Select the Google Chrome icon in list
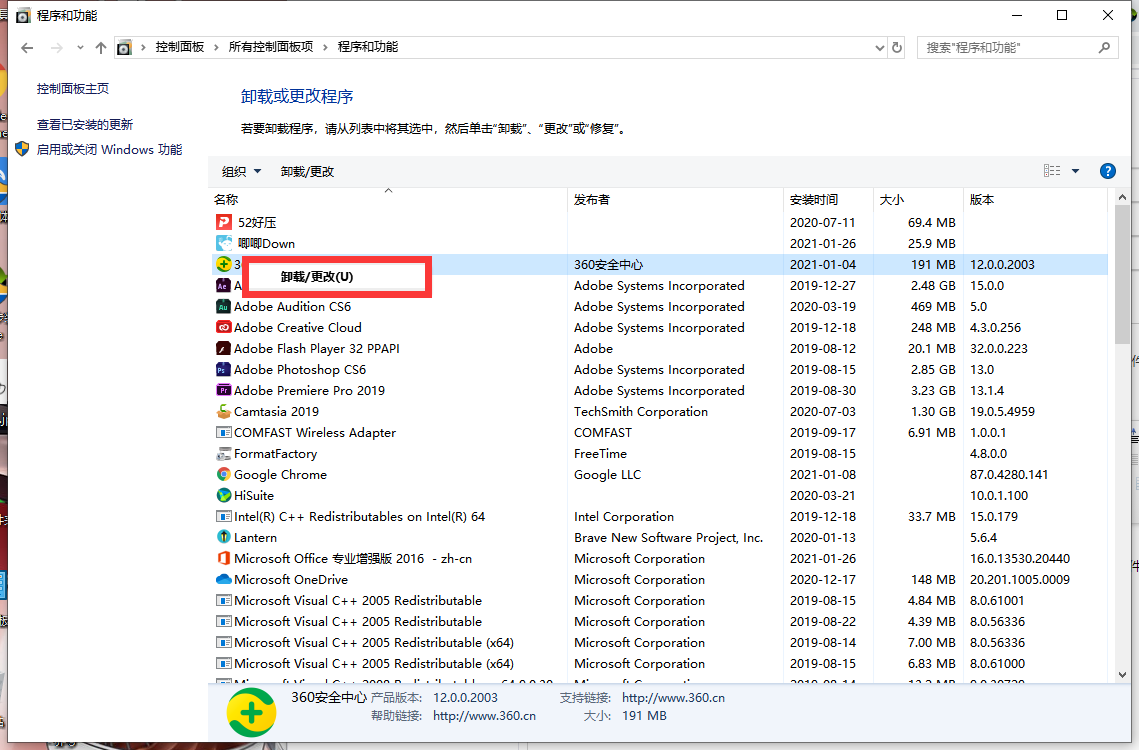Viewport: 1139px width, 750px height. (x=224, y=475)
